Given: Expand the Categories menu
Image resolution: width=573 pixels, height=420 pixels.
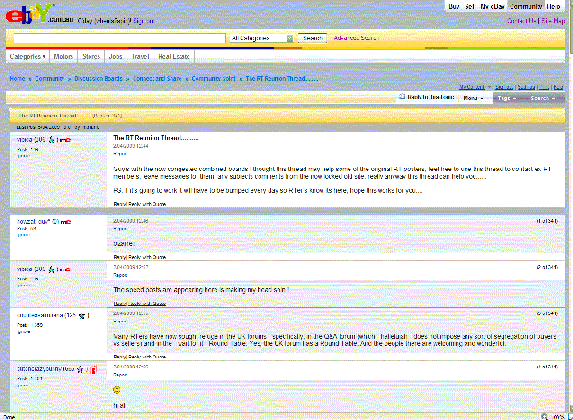Looking at the screenshot, I should pos(27,56).
